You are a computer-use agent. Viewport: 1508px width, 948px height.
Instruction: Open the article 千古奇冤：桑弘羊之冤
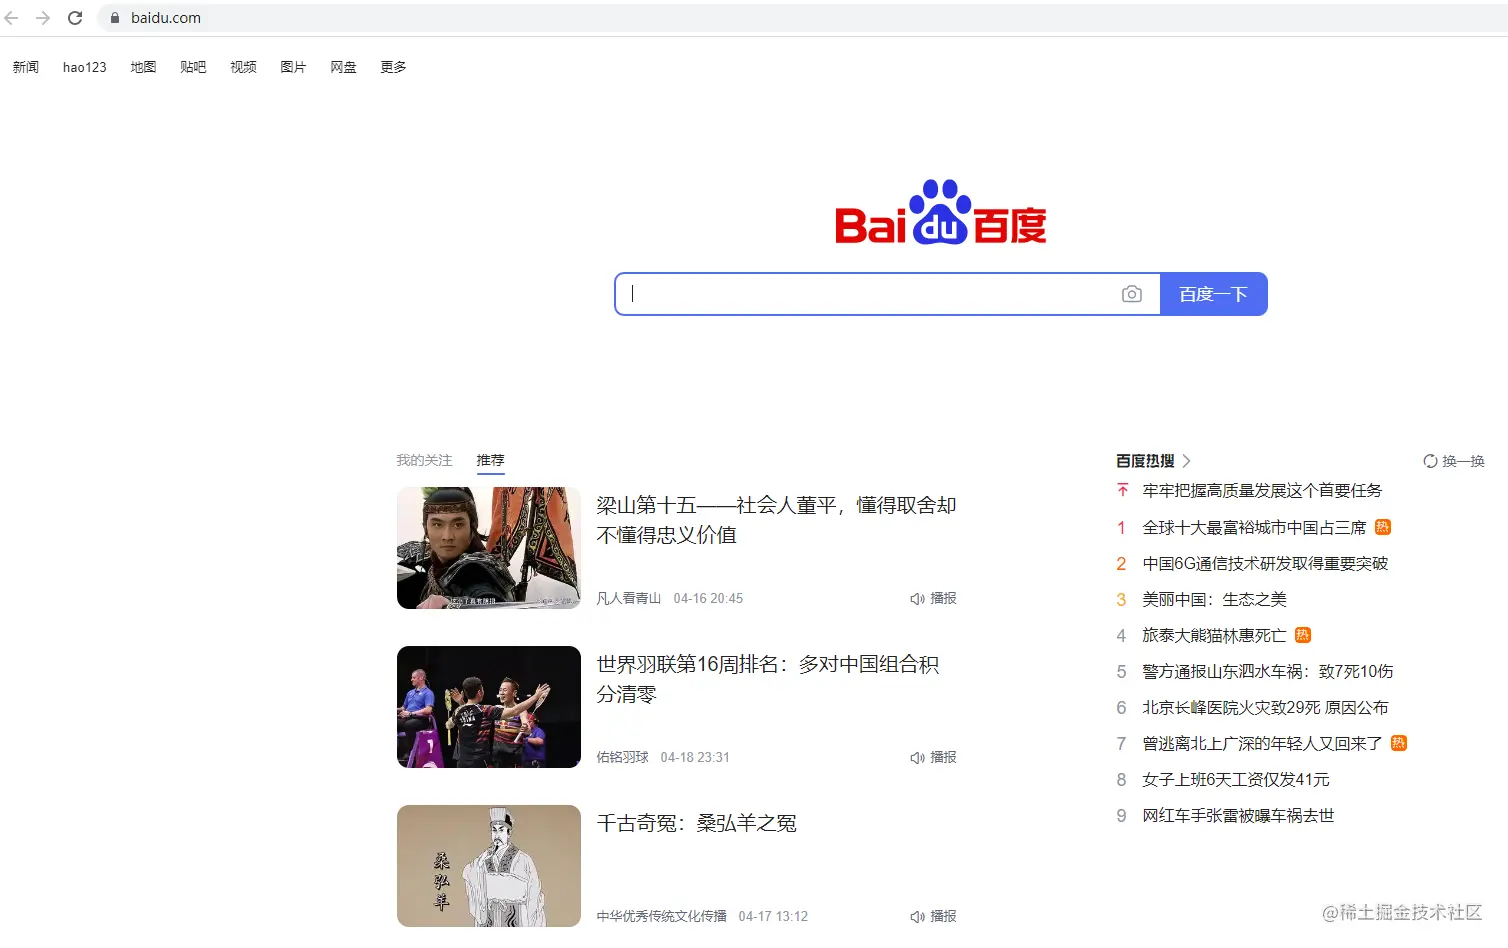[x=697, y=823]
